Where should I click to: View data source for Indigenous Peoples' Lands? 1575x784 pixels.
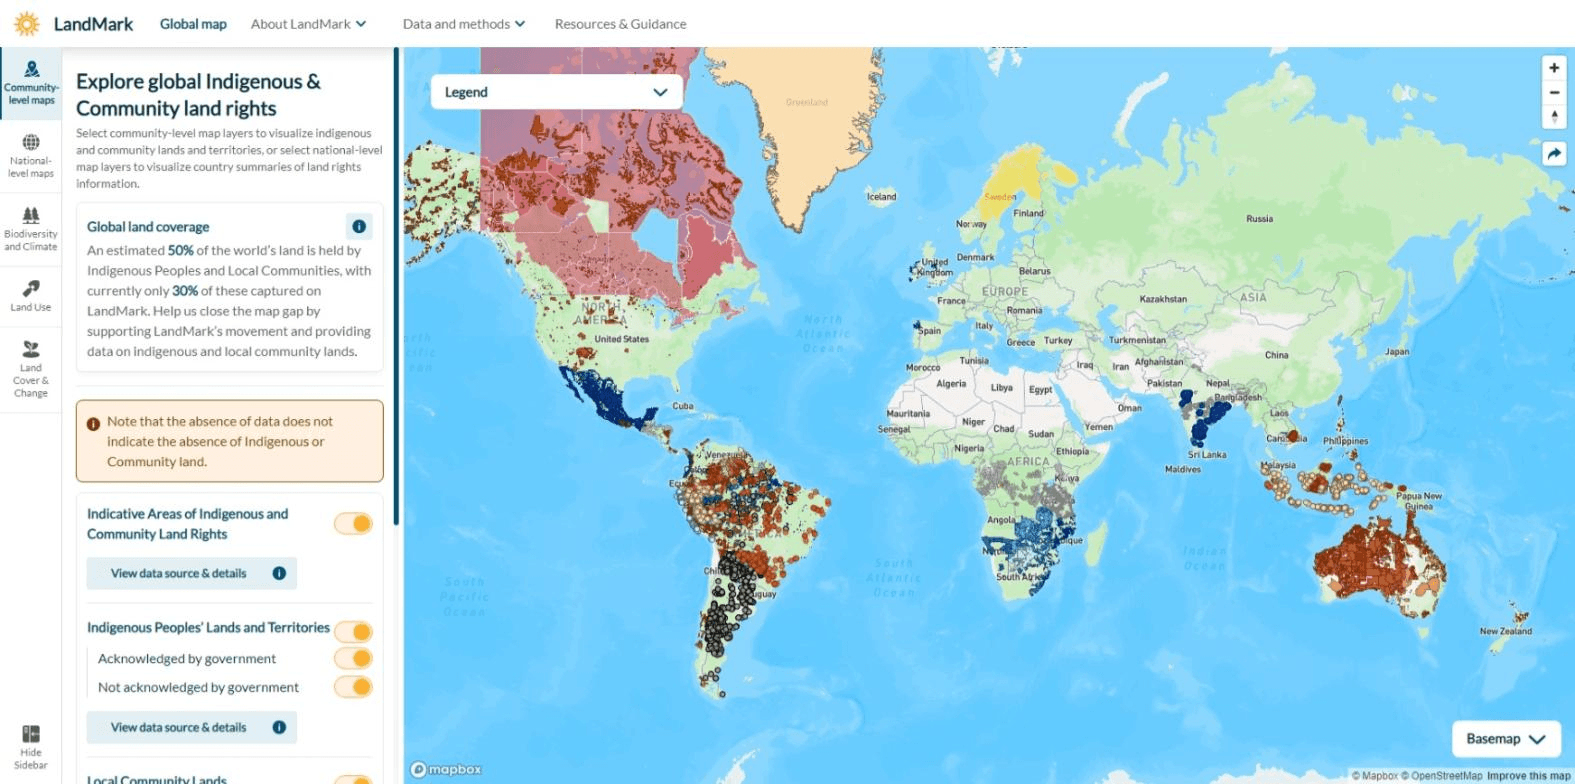191,727
